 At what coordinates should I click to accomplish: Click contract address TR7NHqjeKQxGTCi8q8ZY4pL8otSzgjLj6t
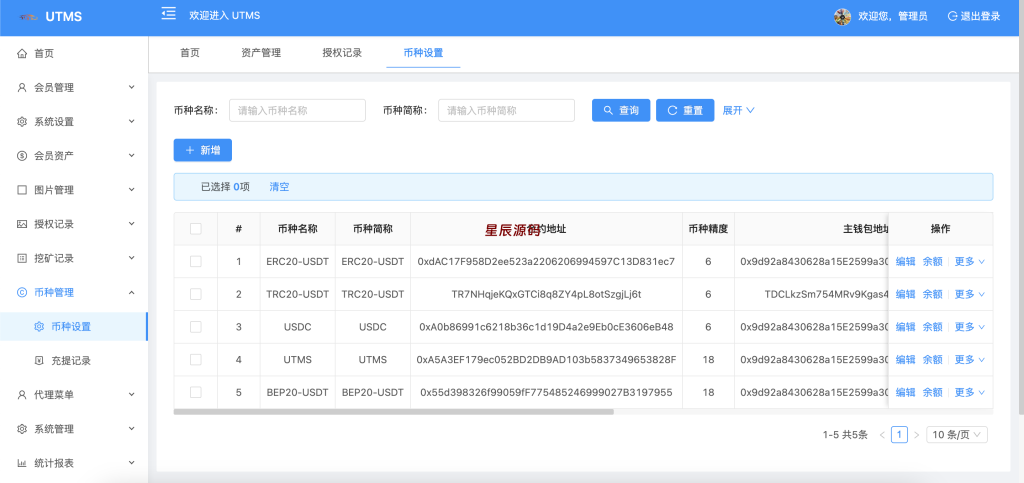[x=547, y=294]
